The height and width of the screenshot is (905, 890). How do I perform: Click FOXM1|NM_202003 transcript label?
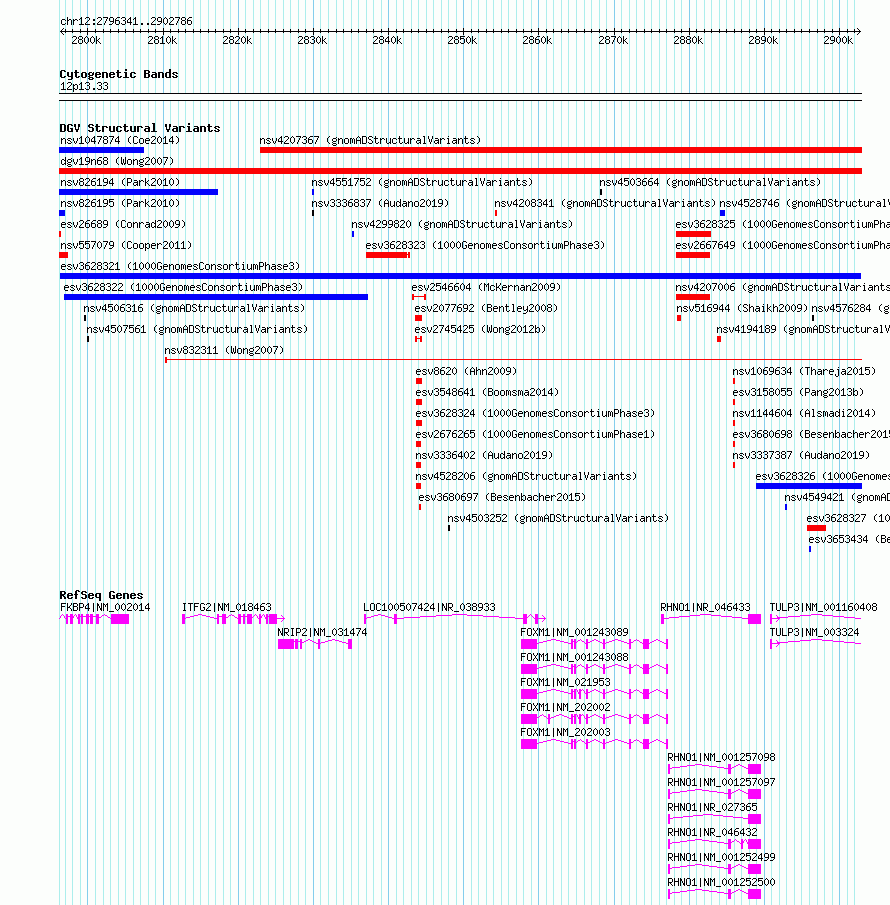565,732
